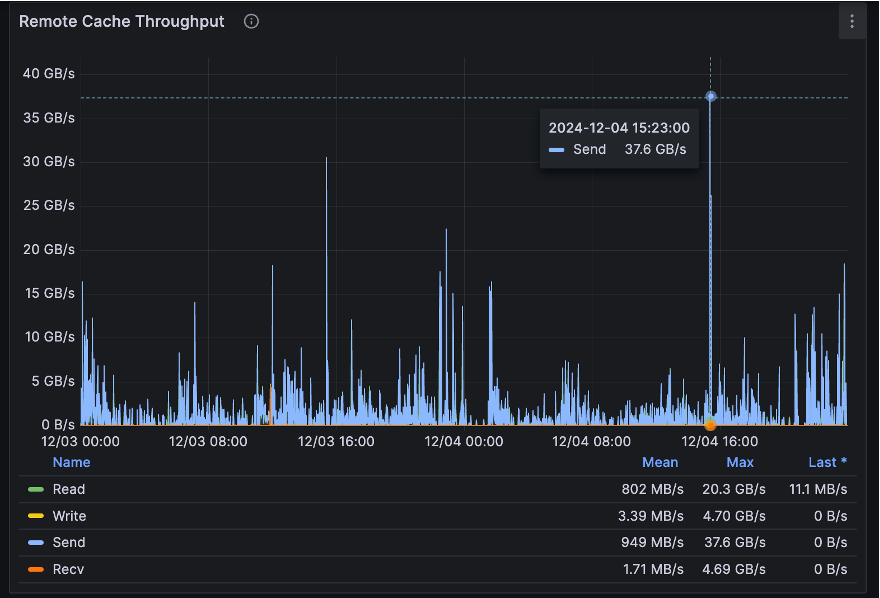Click the Send max value 37.6 GB/s
Image resolution: width=880 pixels, height=598 pixels.
point(735,542)
